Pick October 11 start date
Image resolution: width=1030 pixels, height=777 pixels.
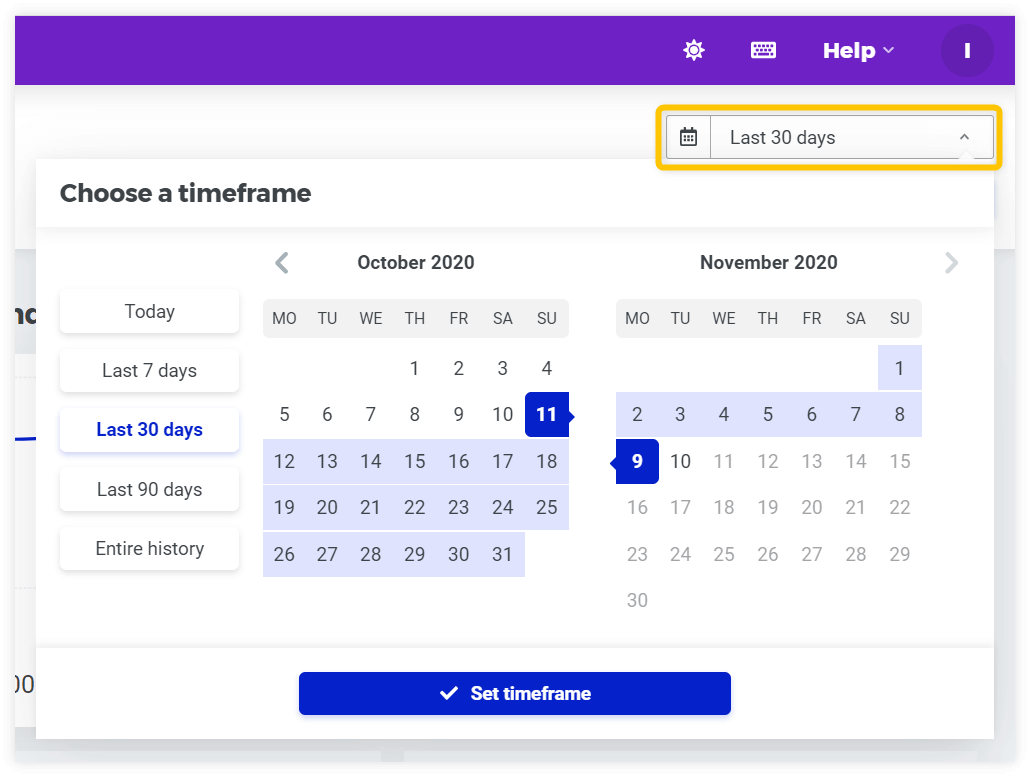[x=547, y=414]
